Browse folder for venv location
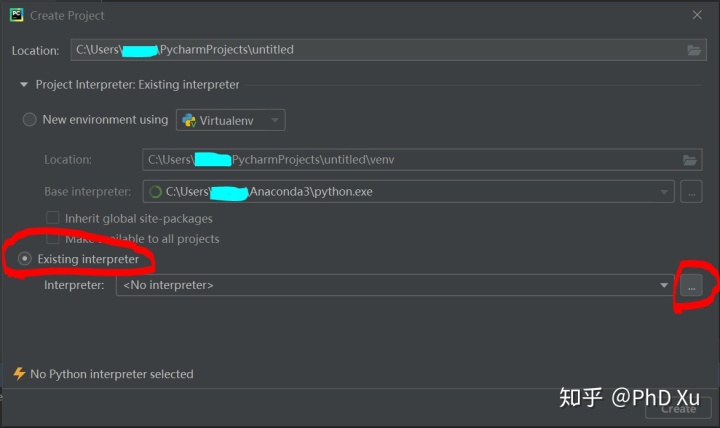Screen dimensions: 720x428 (690, 160)
